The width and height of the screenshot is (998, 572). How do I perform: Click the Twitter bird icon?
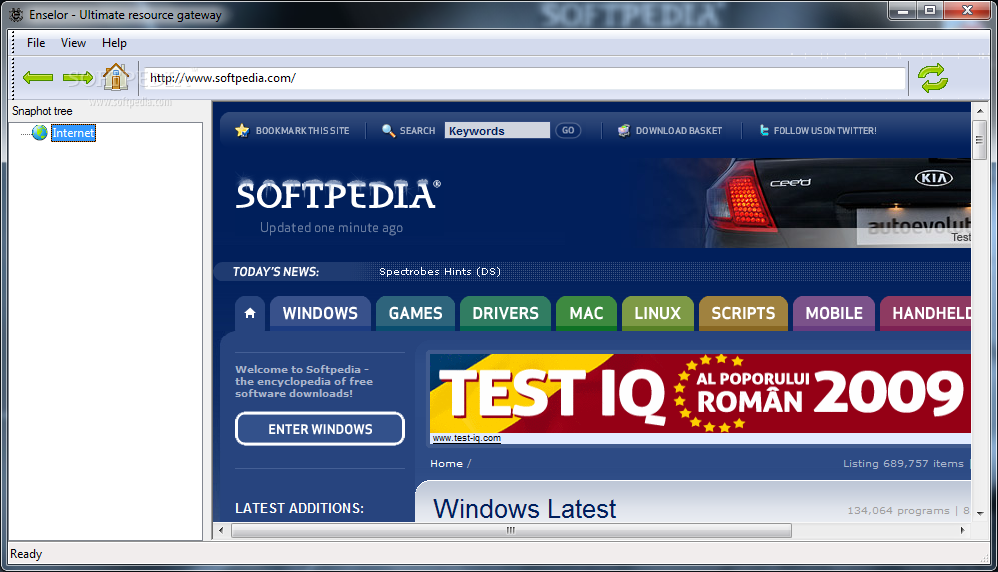coord(764,130)
